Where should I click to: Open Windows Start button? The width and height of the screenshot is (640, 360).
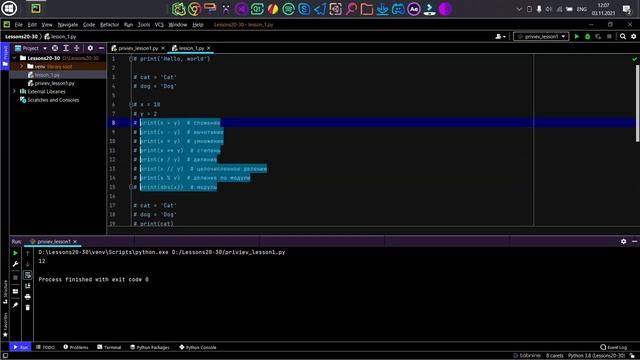9,9
